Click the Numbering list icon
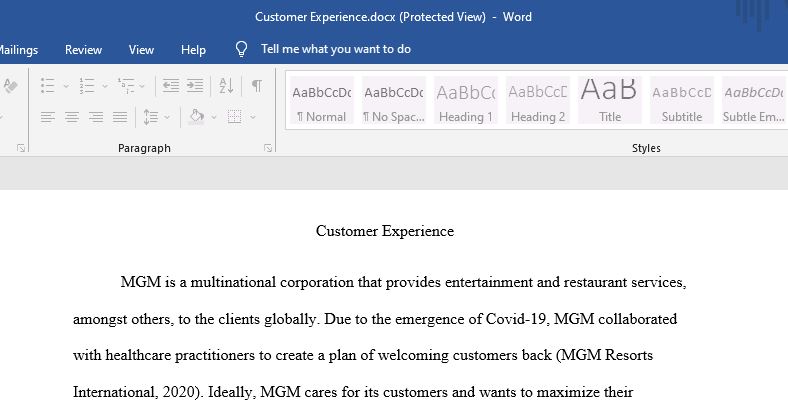Screen dimensions: 788x408 (x=86, y=85)
